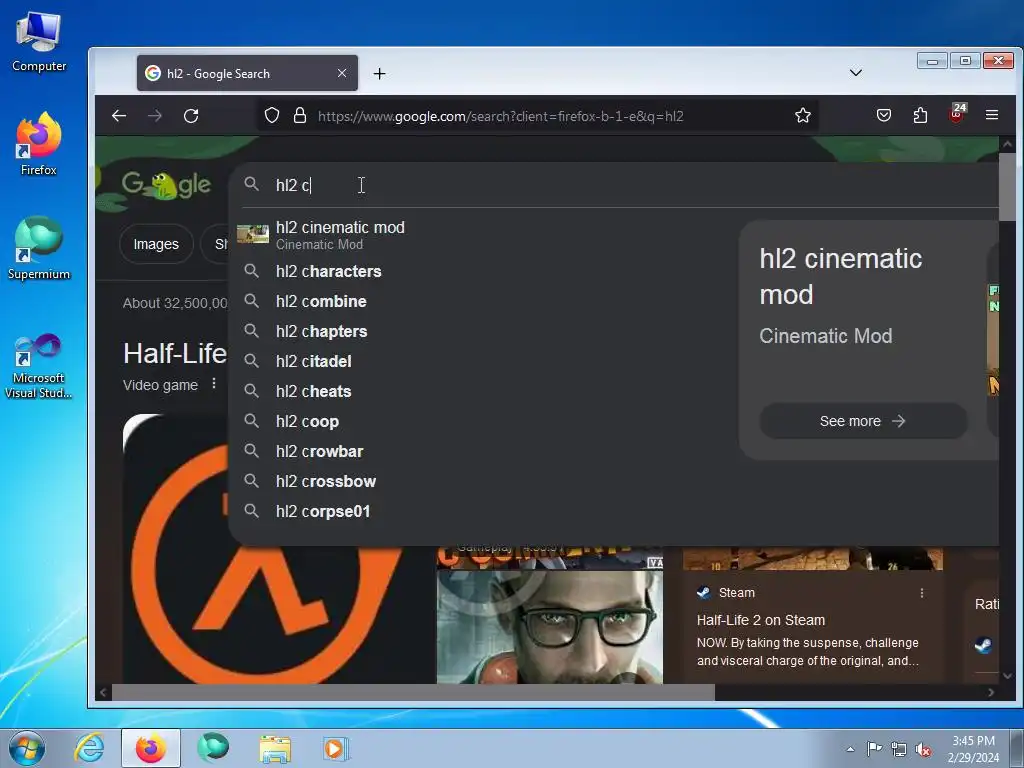This screenshot has width=1024, height=768.
Task: Open the three-dot menu on the Steam result
Action: tap(921, 593)
